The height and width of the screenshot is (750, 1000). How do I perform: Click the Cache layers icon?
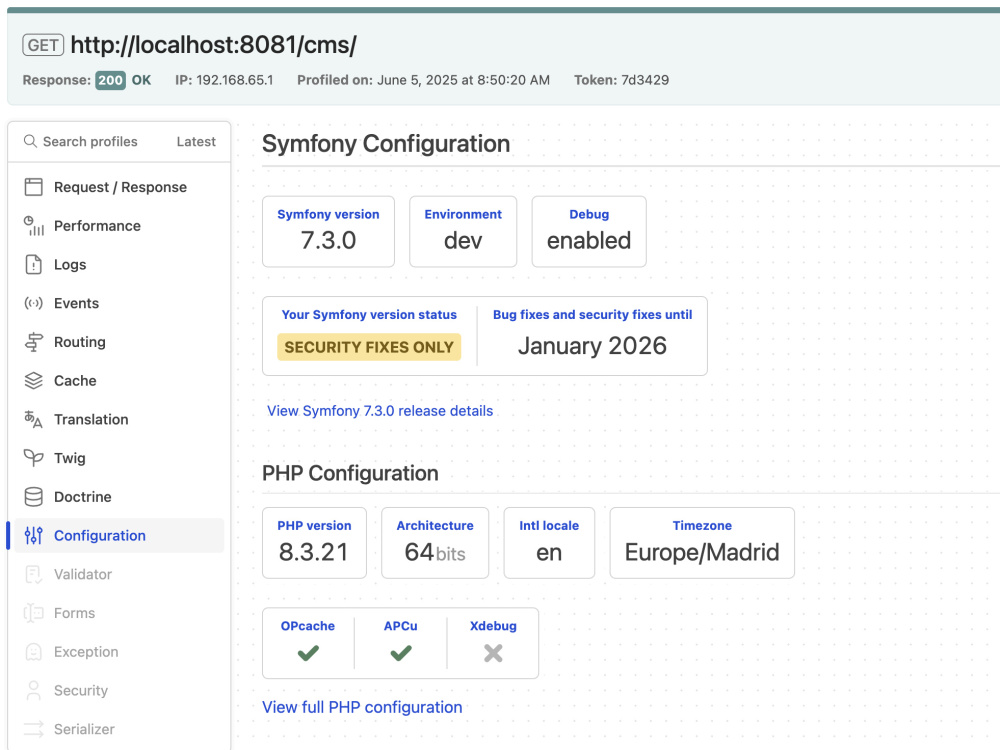pyautogui.click(x=33, y=381)
